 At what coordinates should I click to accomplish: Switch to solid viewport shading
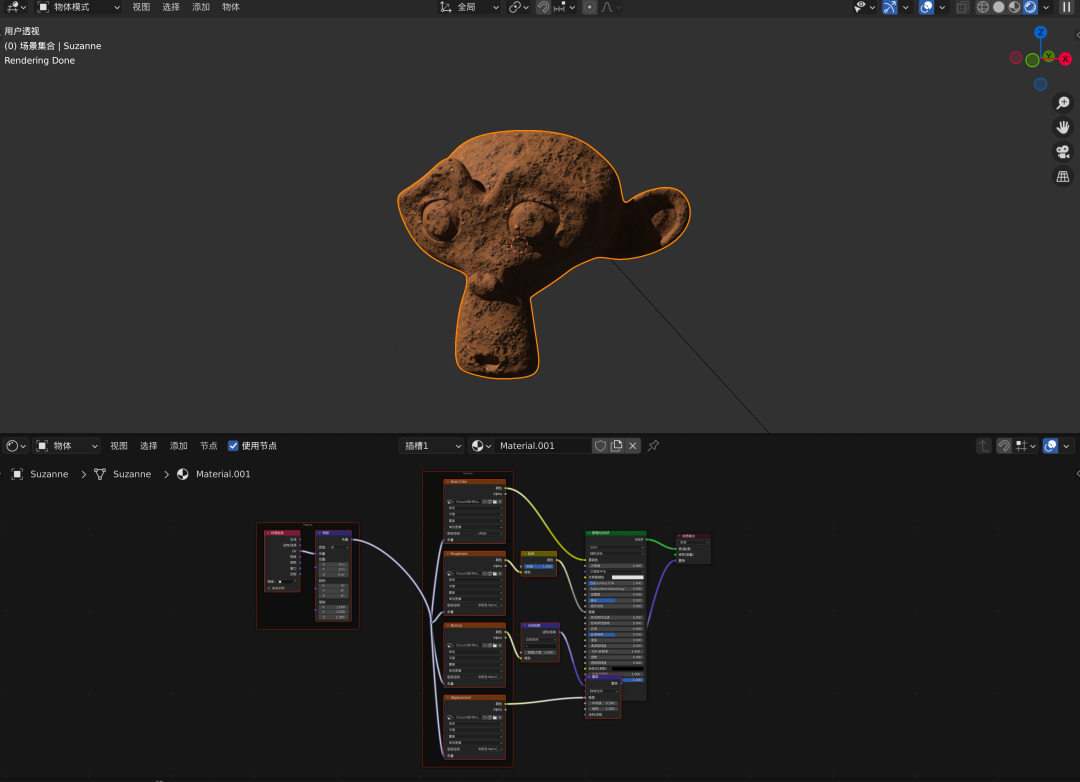click(x=999, y=7)
